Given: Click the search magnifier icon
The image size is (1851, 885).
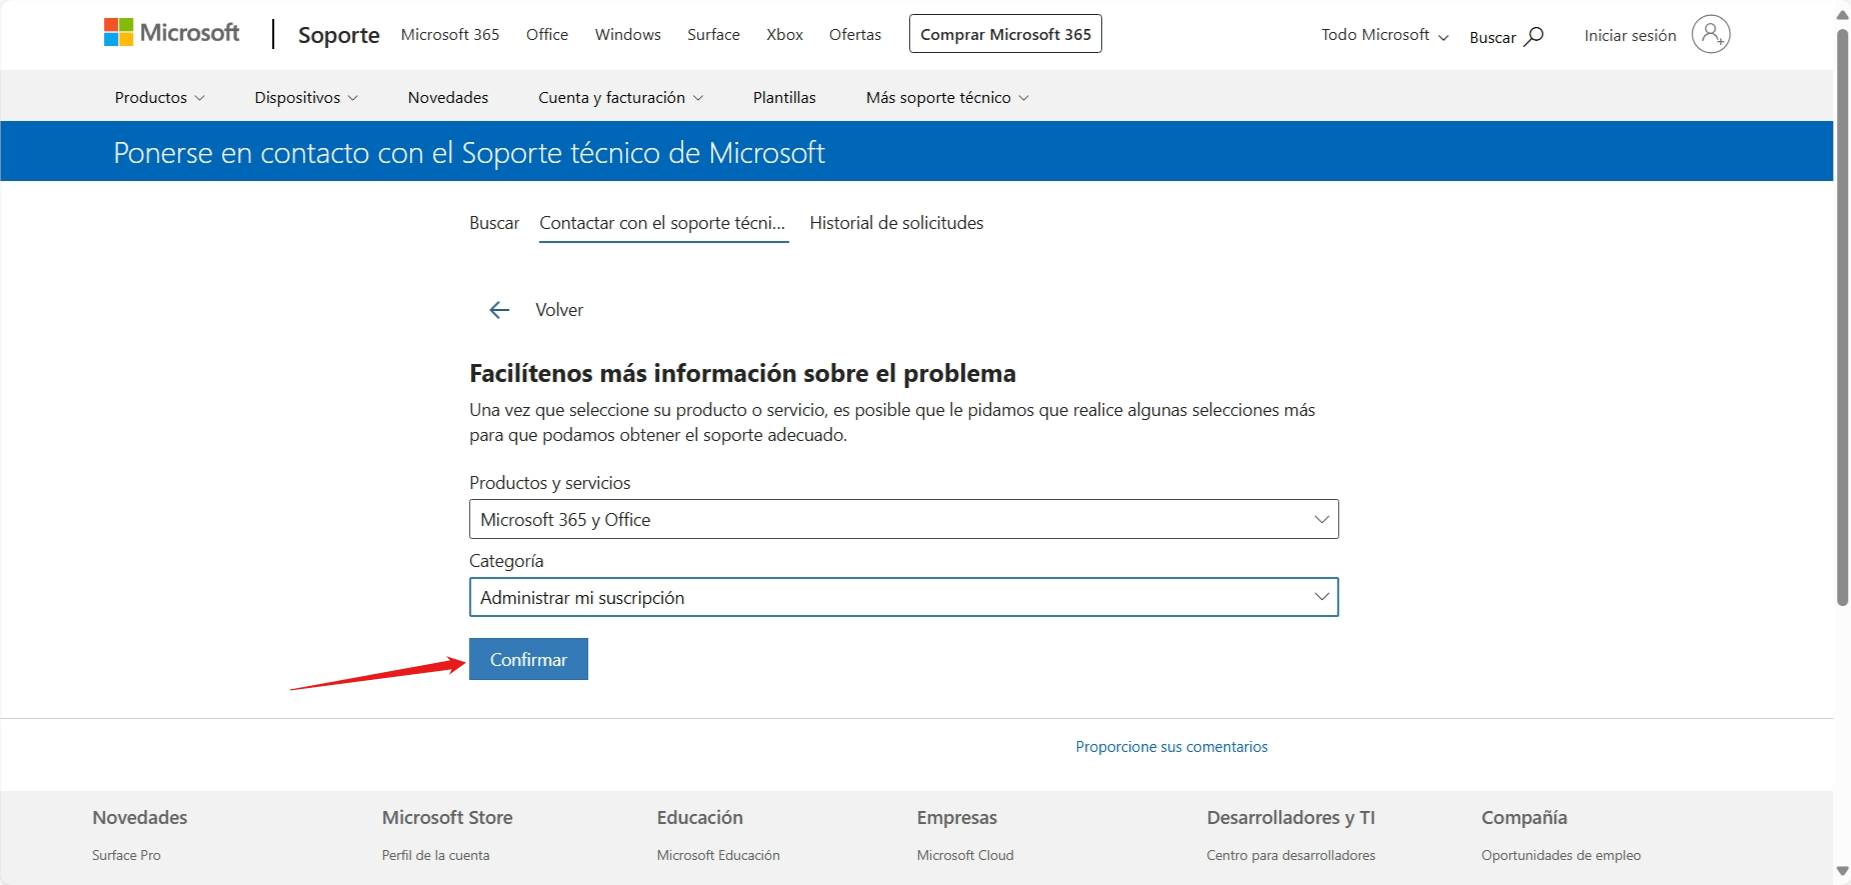Looking at the screenshot, I should click(1534, 37).
